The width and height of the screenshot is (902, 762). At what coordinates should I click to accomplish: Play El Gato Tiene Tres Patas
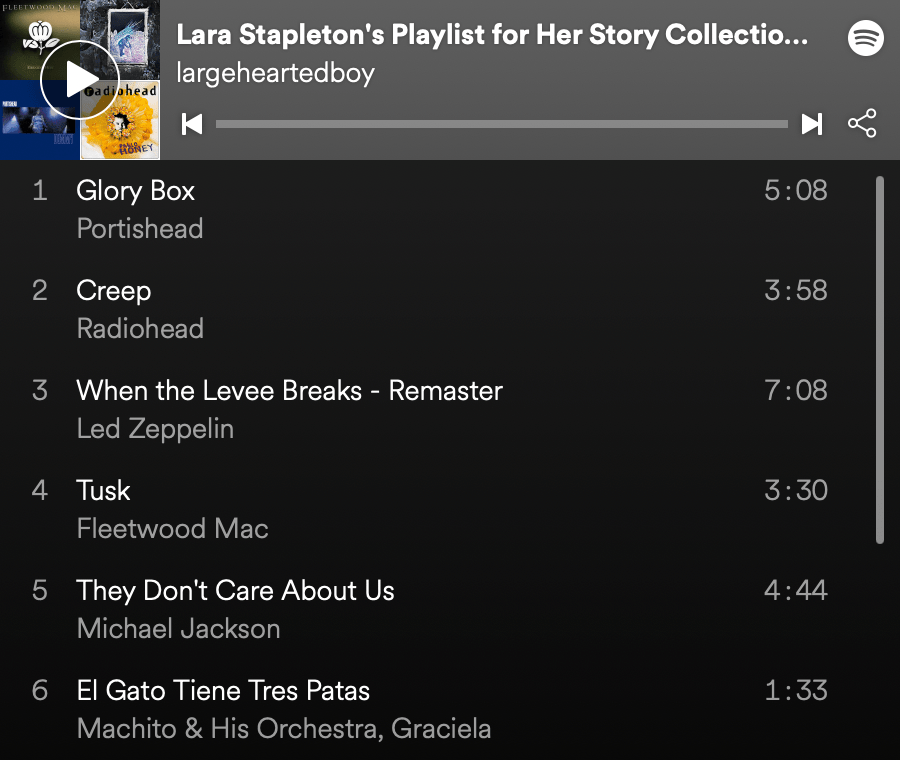pyautogui.click(x=223, y=691)
